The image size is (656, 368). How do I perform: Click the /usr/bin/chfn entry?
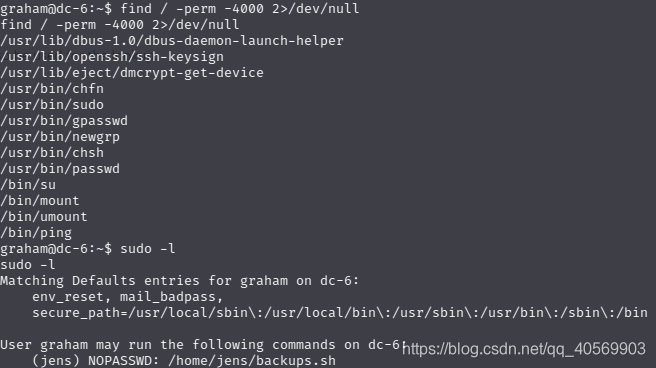point(52,89)
